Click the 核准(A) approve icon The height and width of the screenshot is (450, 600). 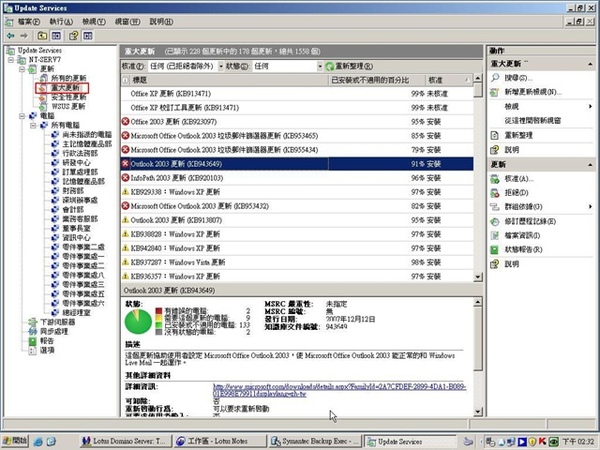pyautogui.click(x=495, y=179)
